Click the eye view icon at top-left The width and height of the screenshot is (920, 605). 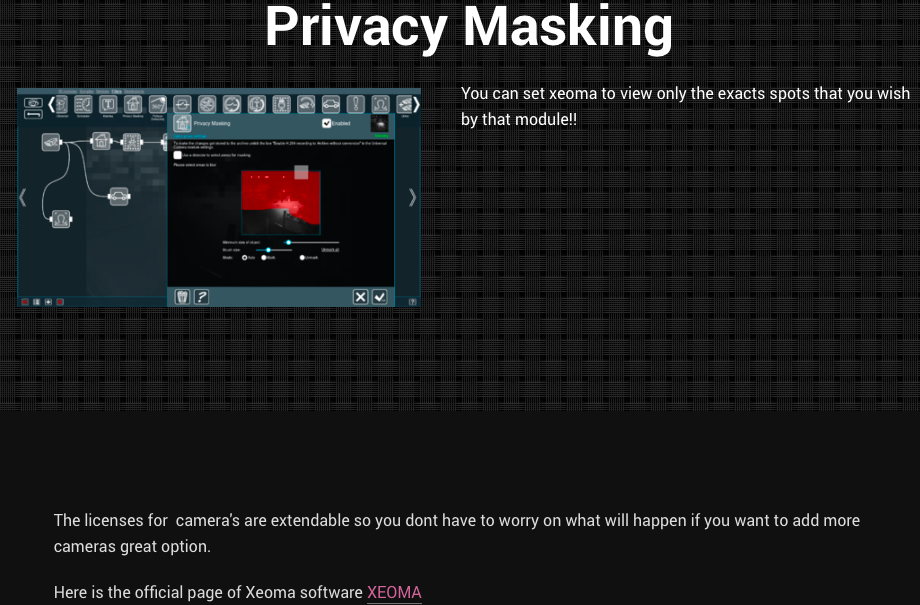[33, 103]
